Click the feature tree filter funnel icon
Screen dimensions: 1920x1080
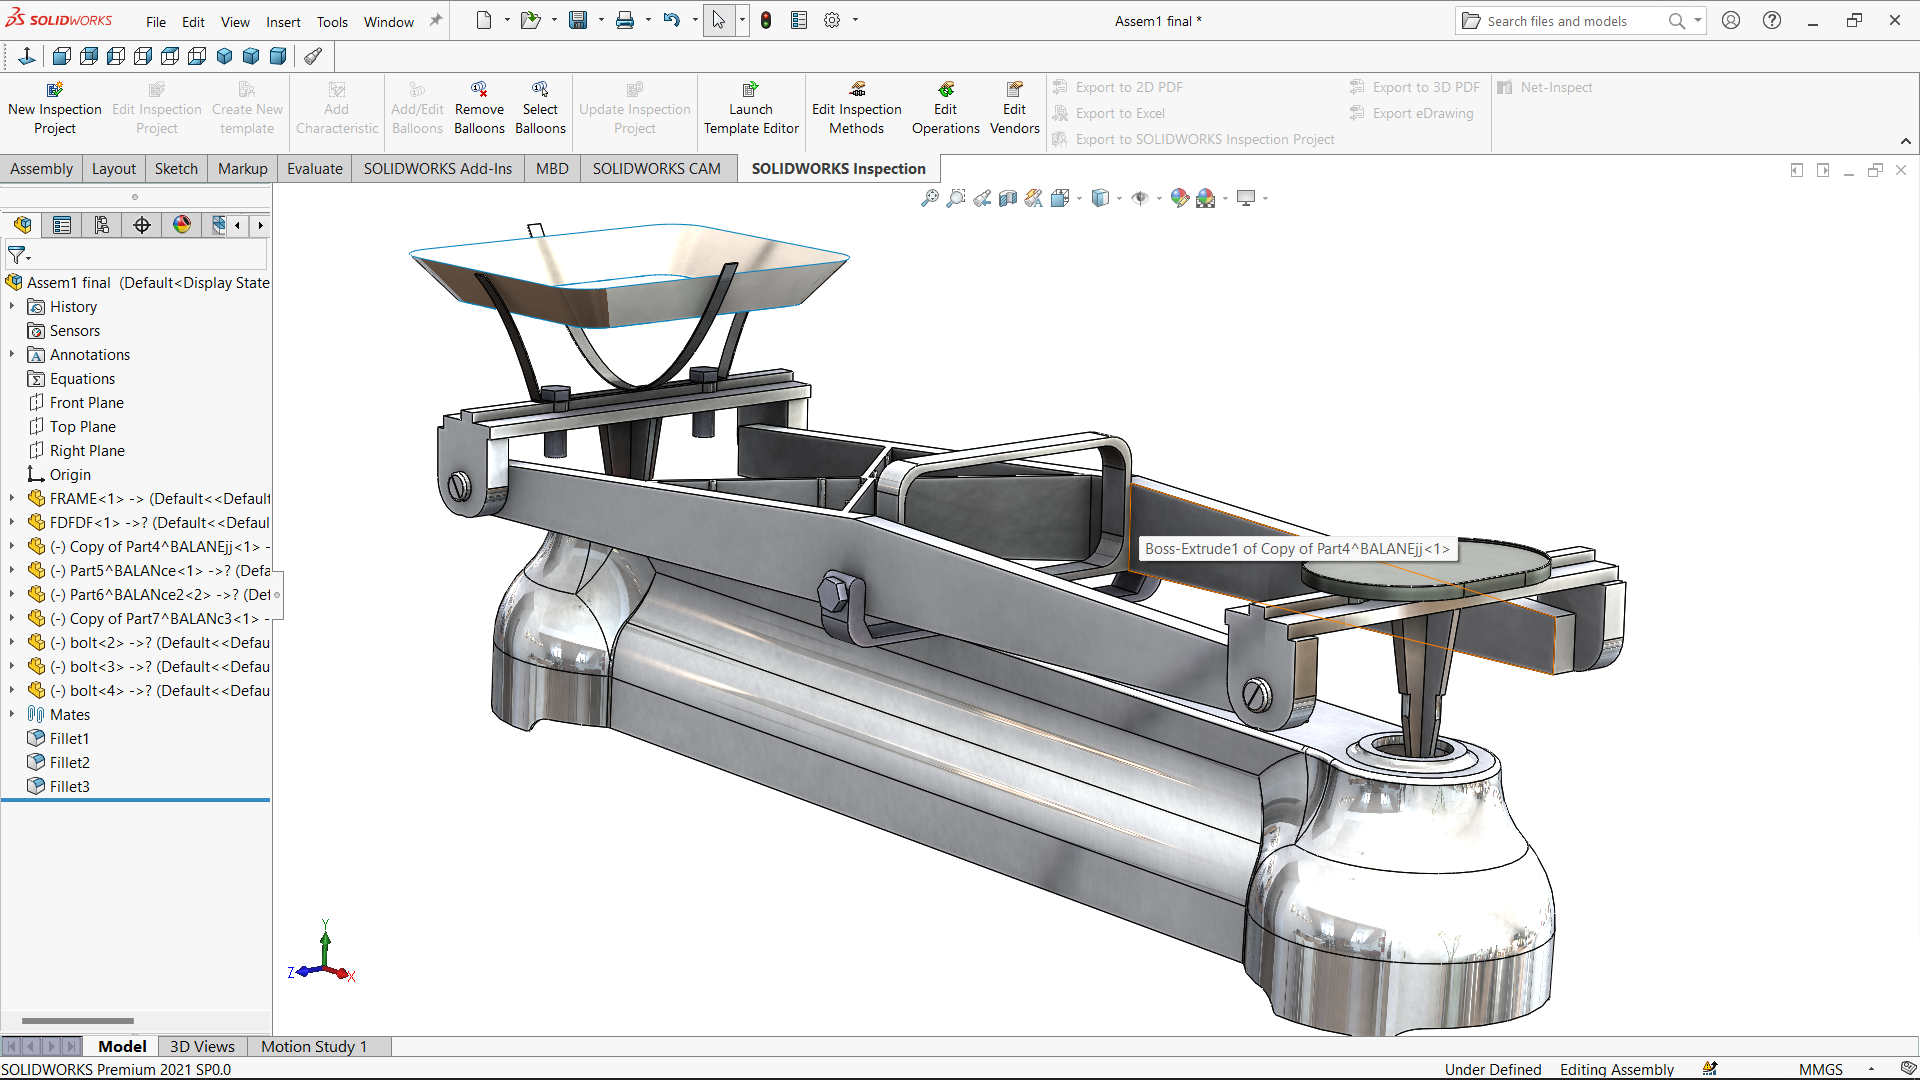point(17,255)
